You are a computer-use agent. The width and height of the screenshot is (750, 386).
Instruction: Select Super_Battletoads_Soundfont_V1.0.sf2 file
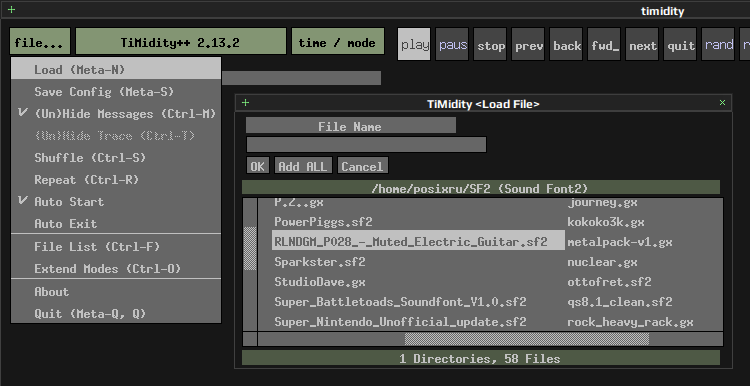pos(400,302)
